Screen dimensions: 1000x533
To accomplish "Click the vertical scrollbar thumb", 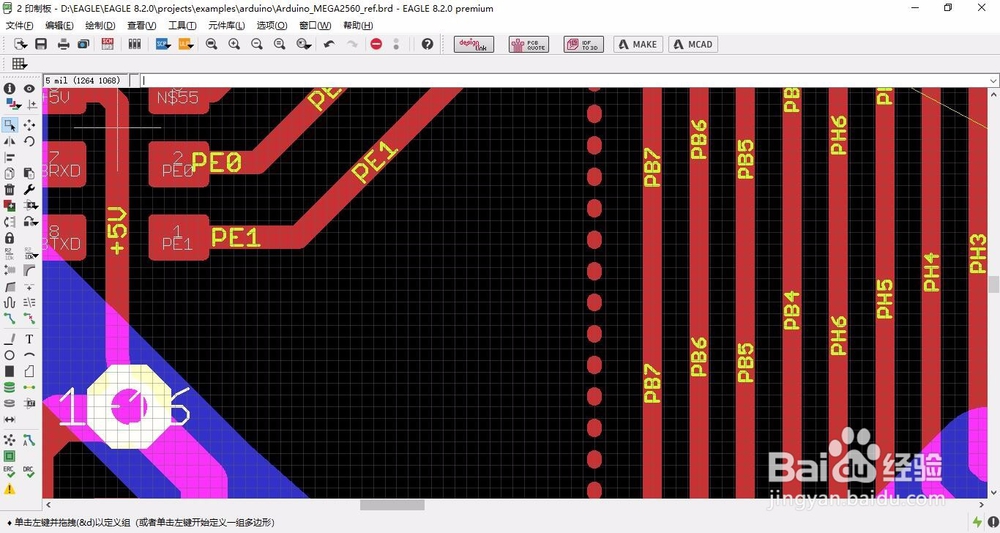I will pos(993,284).
